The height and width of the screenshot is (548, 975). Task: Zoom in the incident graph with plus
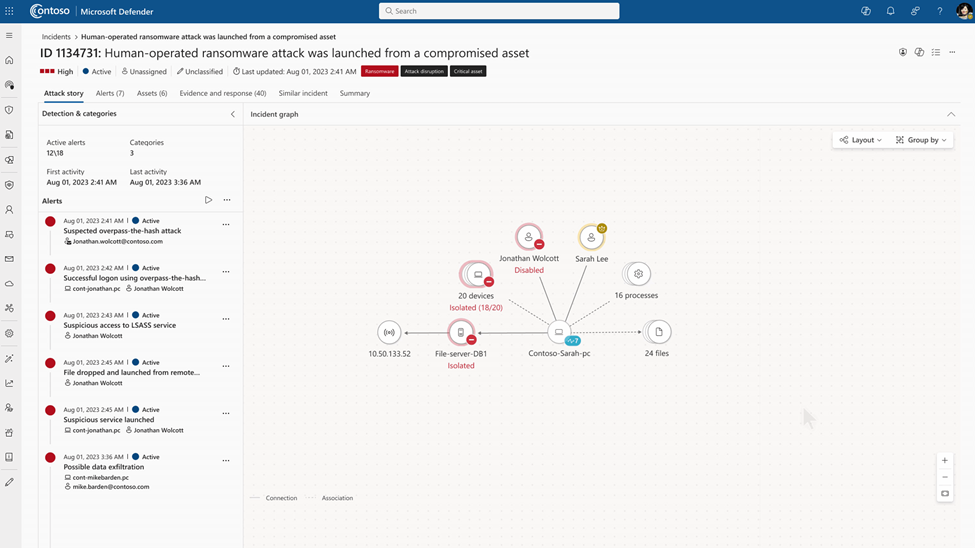[x=945, y=461]
